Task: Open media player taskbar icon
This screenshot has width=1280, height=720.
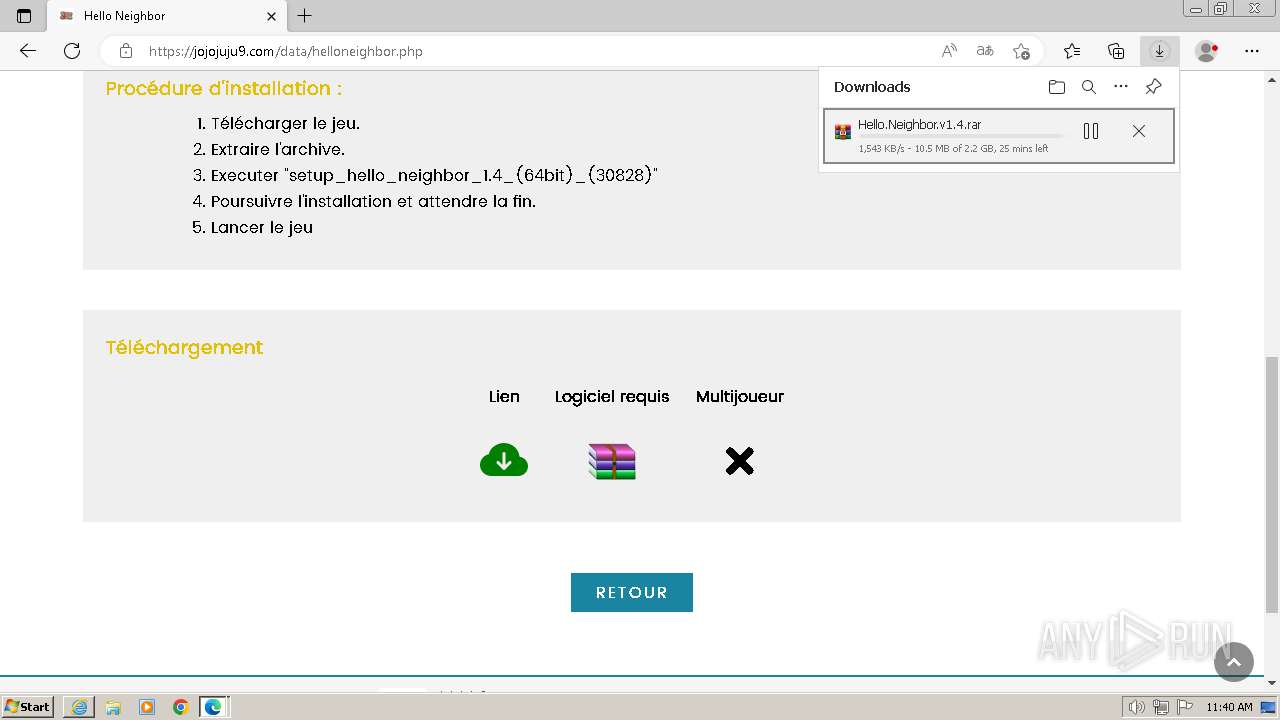Action: [x=147, y=707]
